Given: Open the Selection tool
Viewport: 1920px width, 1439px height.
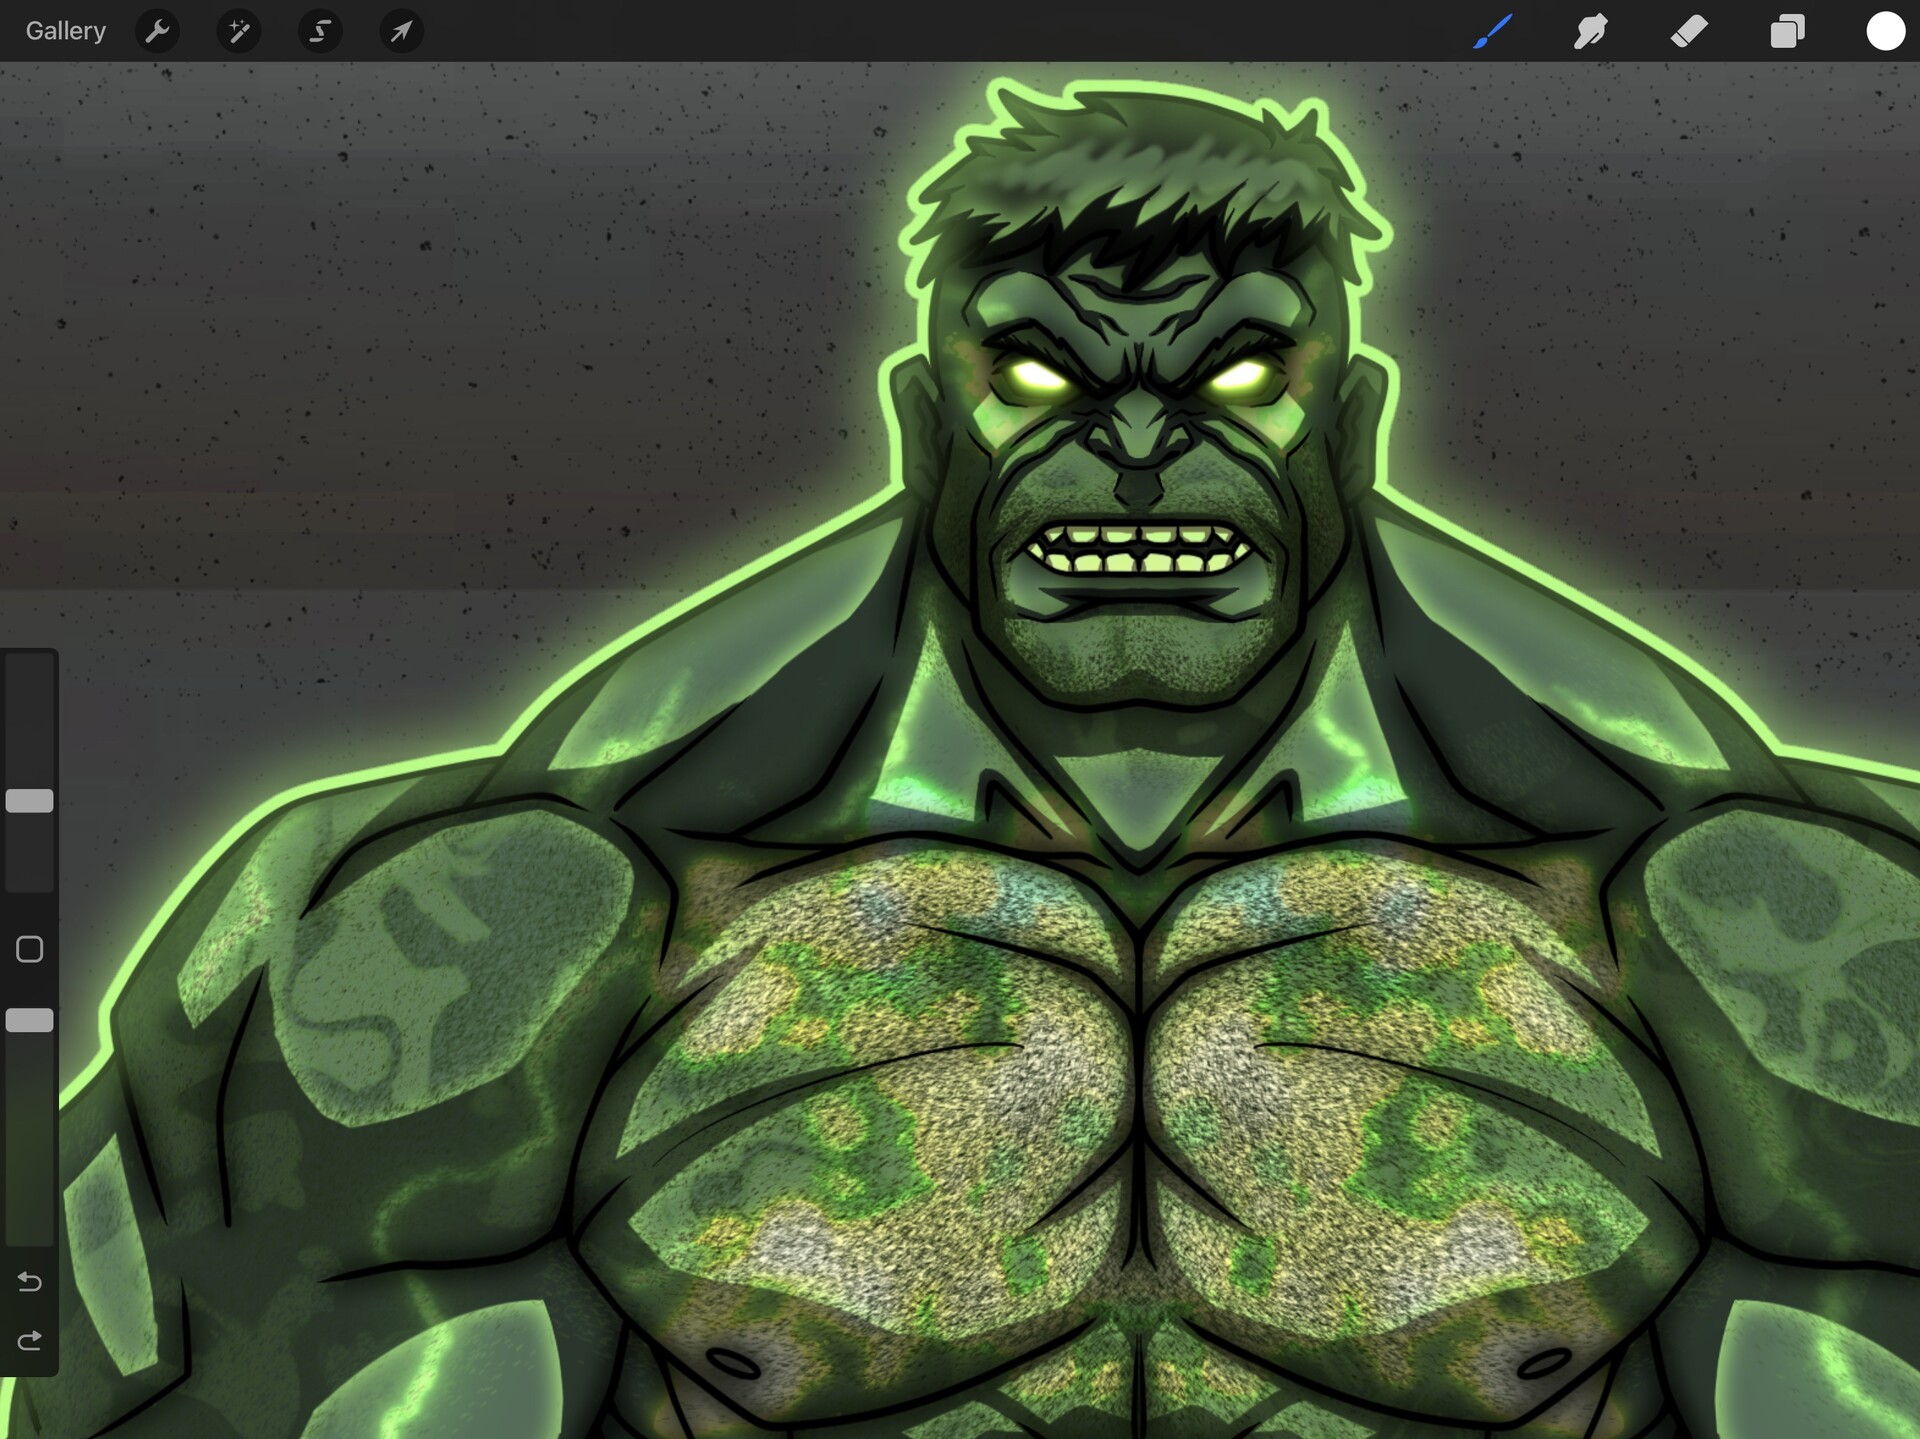Looking at the screenshot, I should (320, 31).
